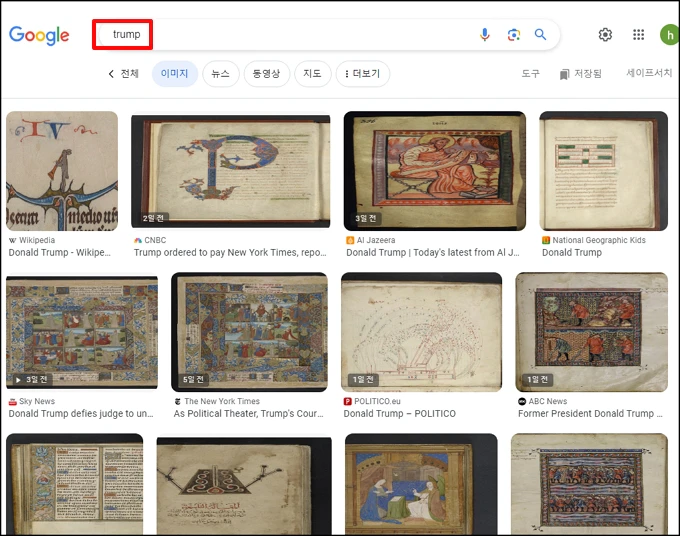680x536 pixels.
Task: Click 'Donald Trump' under National Geographic Kids
Action: (x=572, y=252)
